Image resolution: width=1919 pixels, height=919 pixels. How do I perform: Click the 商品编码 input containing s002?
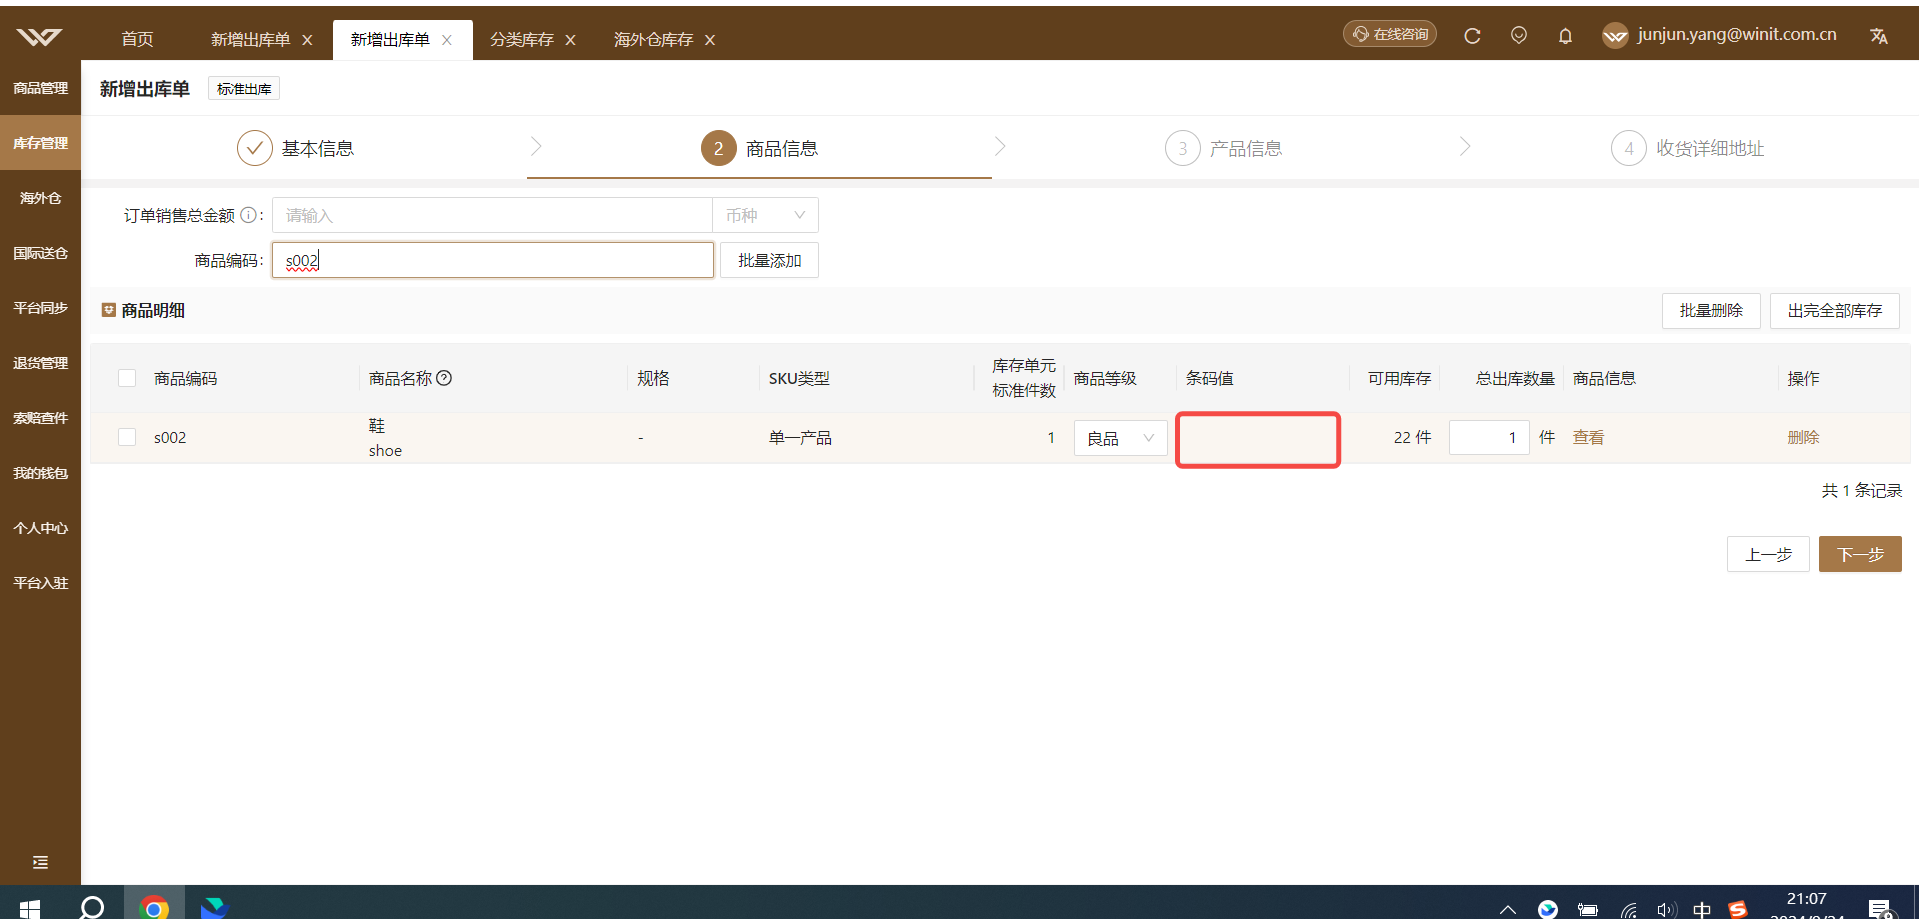pyautogui.click(x=493, y=260)
